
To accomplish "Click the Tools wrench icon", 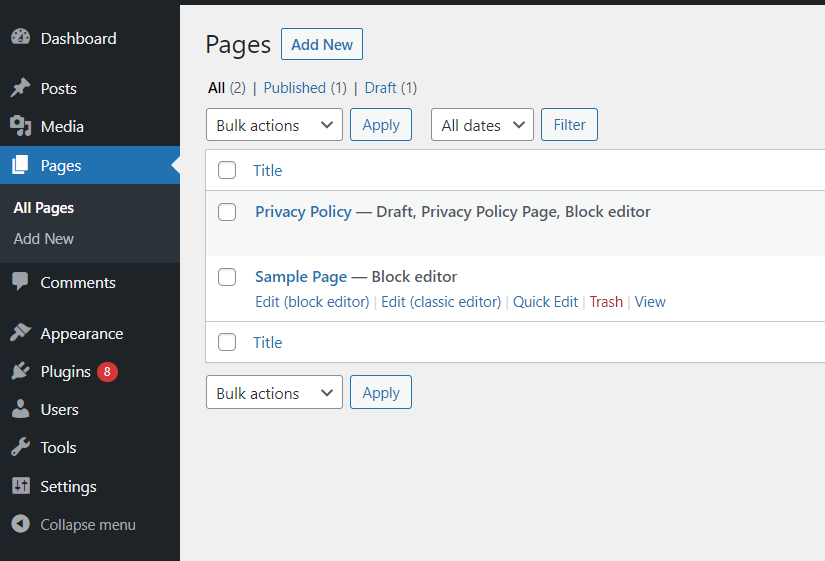I will [21, 447].
